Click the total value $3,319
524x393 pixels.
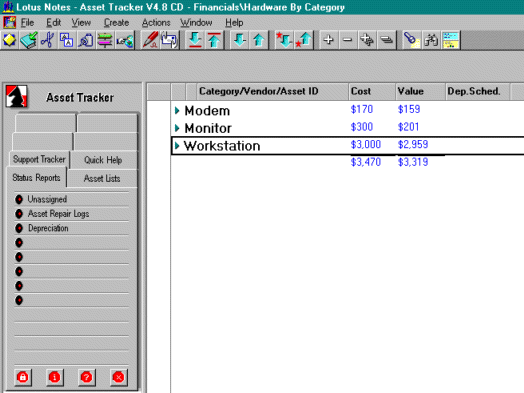413,162
